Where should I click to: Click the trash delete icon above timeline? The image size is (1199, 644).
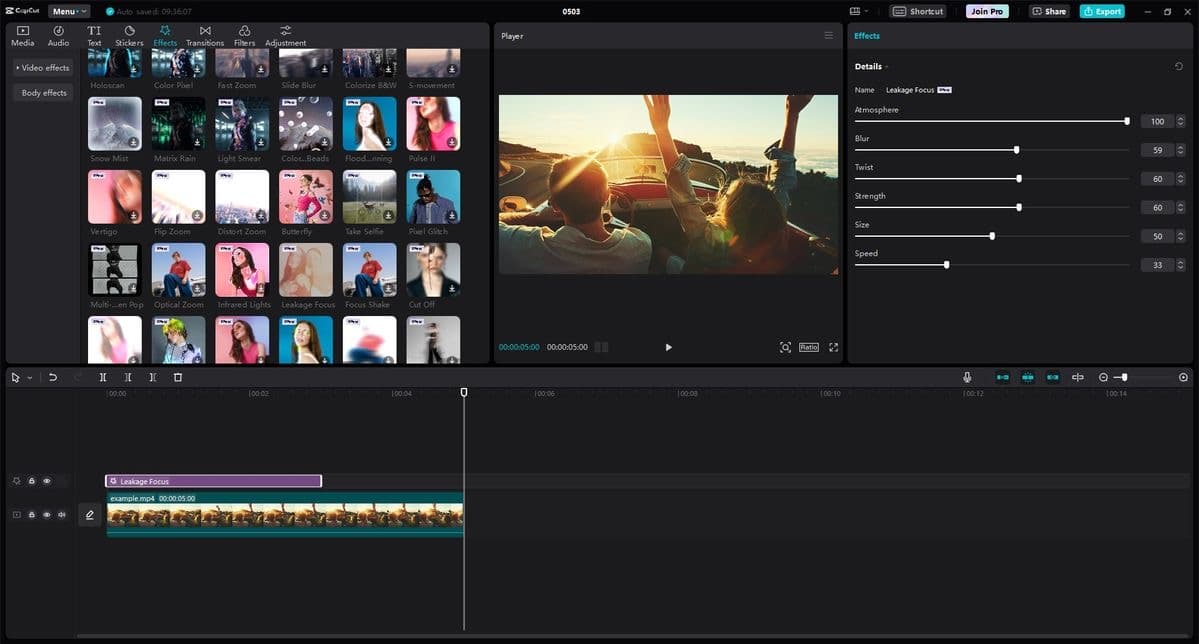[x=178, y=377]
